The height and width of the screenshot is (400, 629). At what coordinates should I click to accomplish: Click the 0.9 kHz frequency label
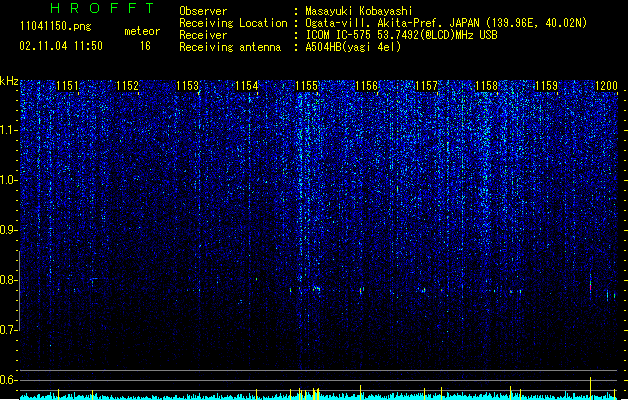(x=8, y=230)
